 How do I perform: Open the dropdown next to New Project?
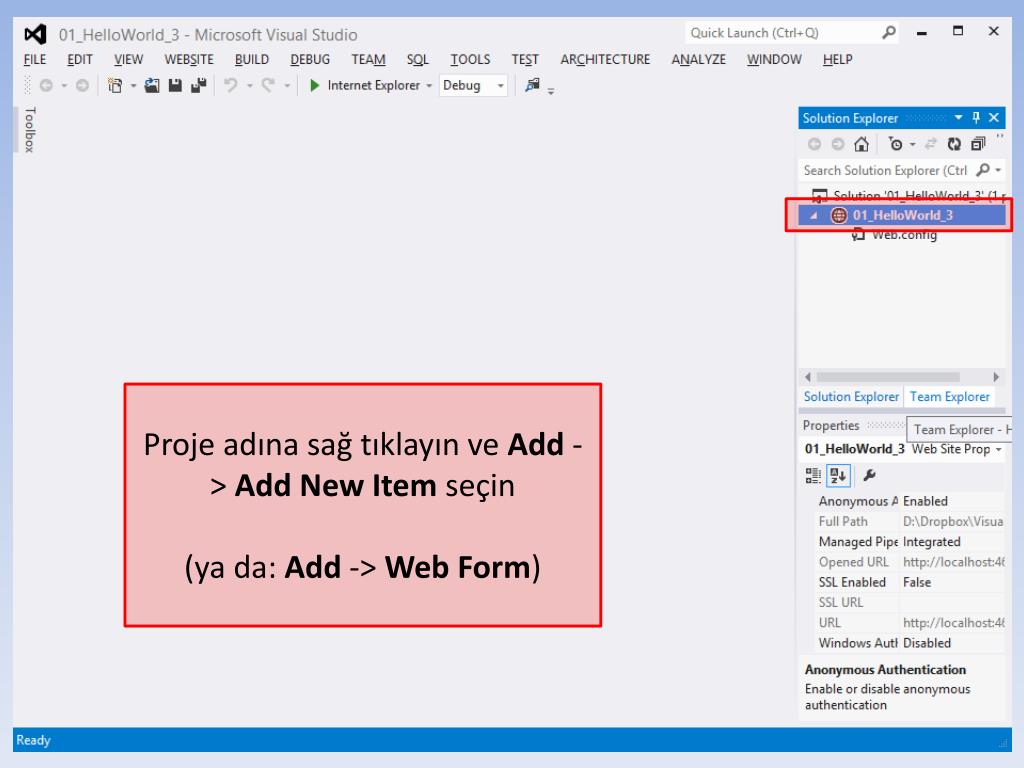pos(133,86)
